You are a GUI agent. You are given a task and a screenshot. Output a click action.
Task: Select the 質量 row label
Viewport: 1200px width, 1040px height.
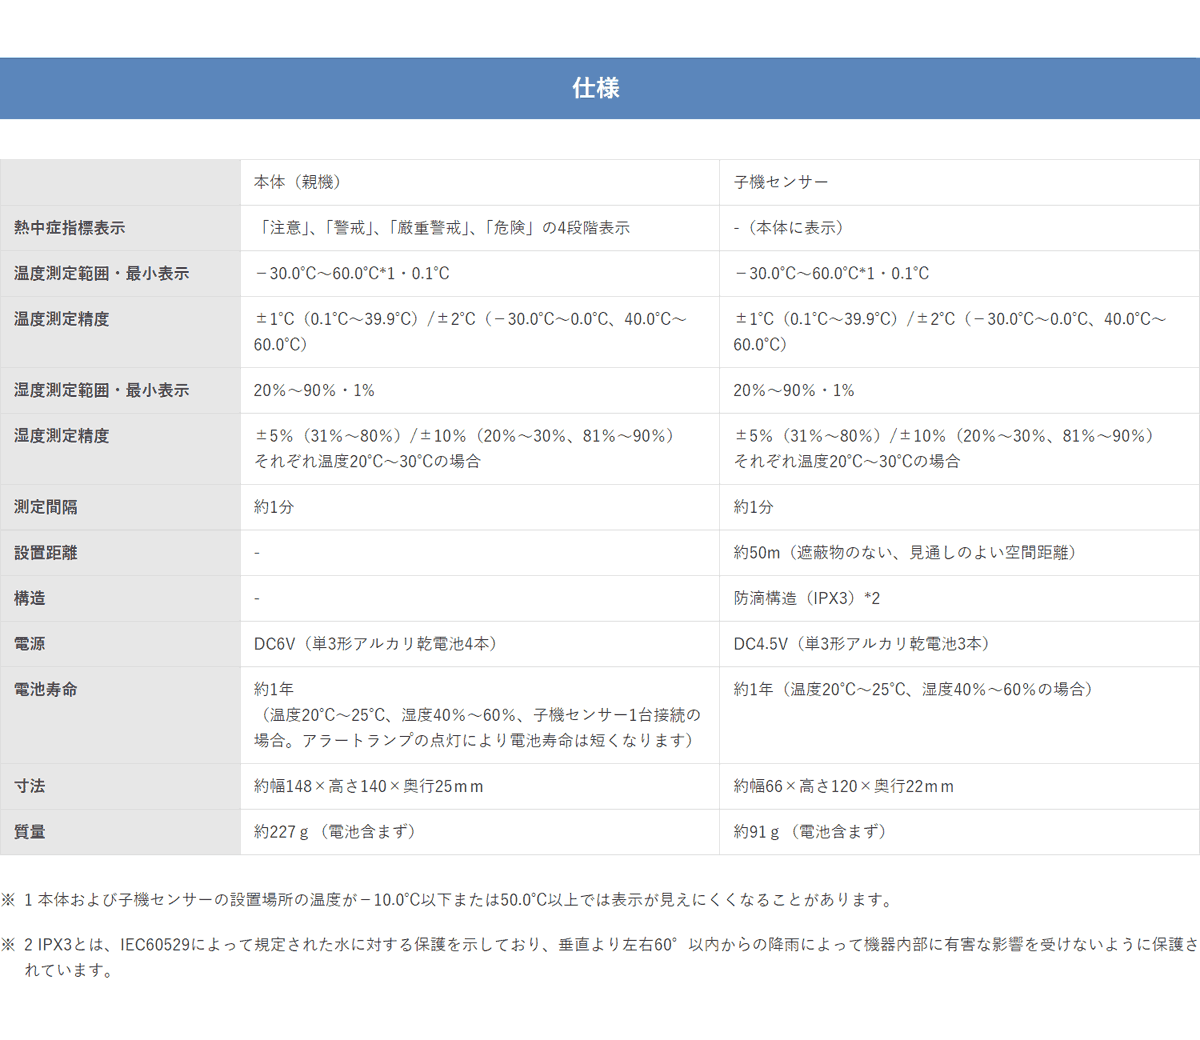pos(120,832)
